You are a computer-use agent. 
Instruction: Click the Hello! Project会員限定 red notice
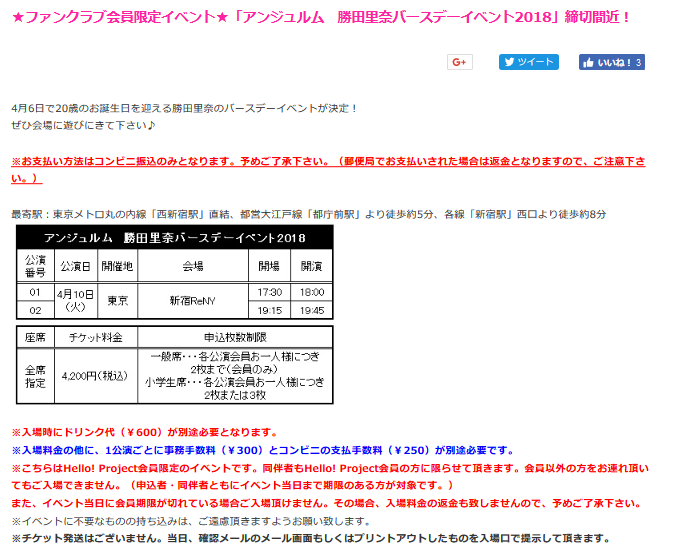coord(330,476)
